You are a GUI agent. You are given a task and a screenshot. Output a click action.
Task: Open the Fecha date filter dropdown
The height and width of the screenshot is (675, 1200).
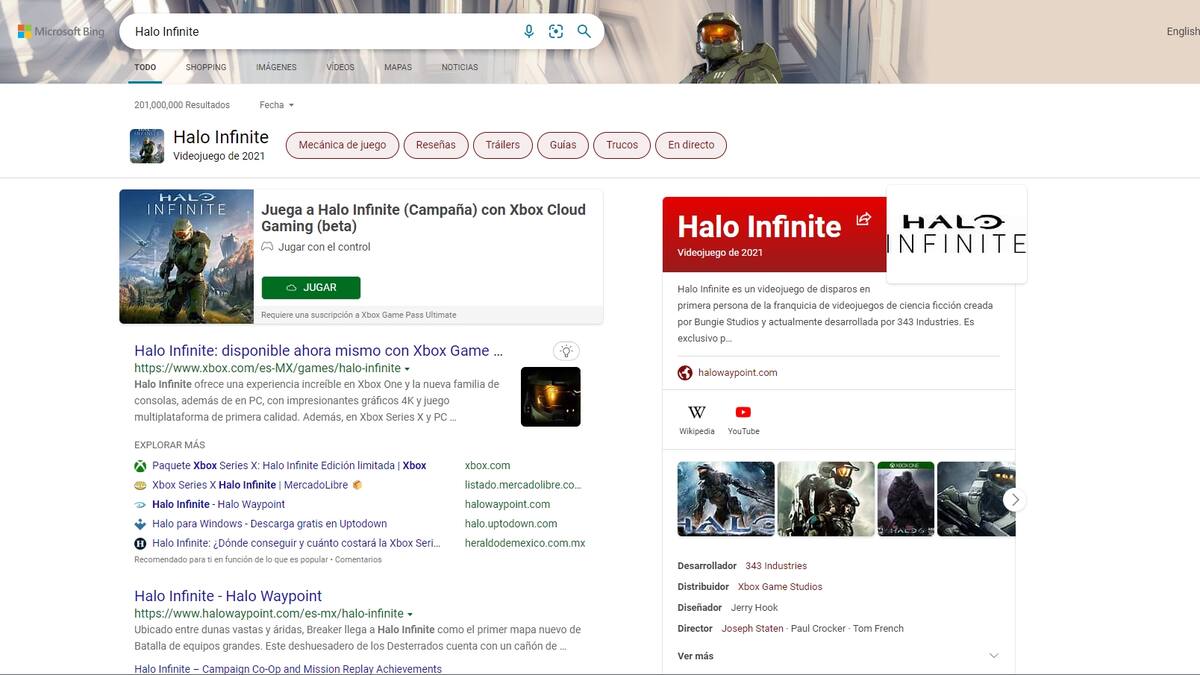277,105
